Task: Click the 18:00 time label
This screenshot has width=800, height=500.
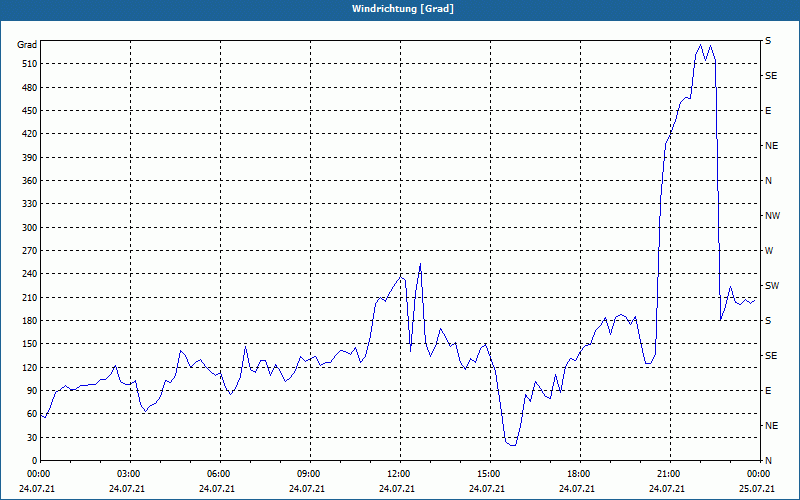Action: click(577, 474)
